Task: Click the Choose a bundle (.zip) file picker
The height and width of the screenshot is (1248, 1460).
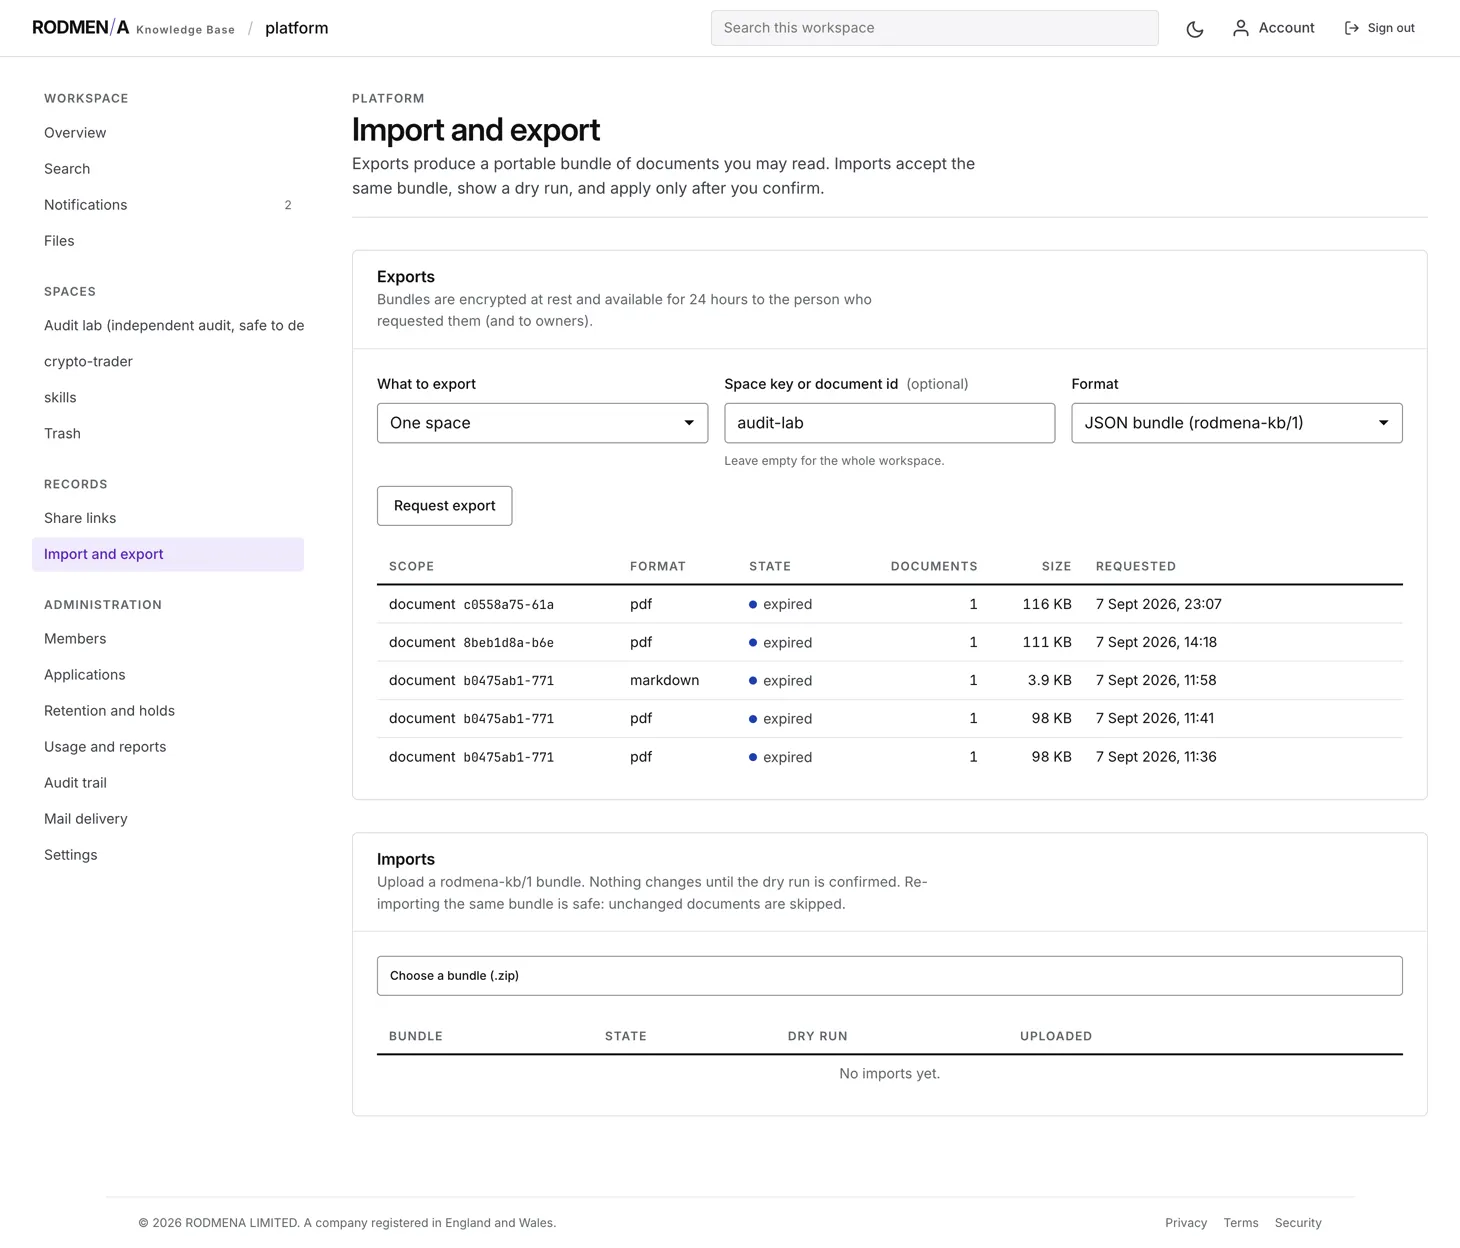Action: click(x=889, y=976)
